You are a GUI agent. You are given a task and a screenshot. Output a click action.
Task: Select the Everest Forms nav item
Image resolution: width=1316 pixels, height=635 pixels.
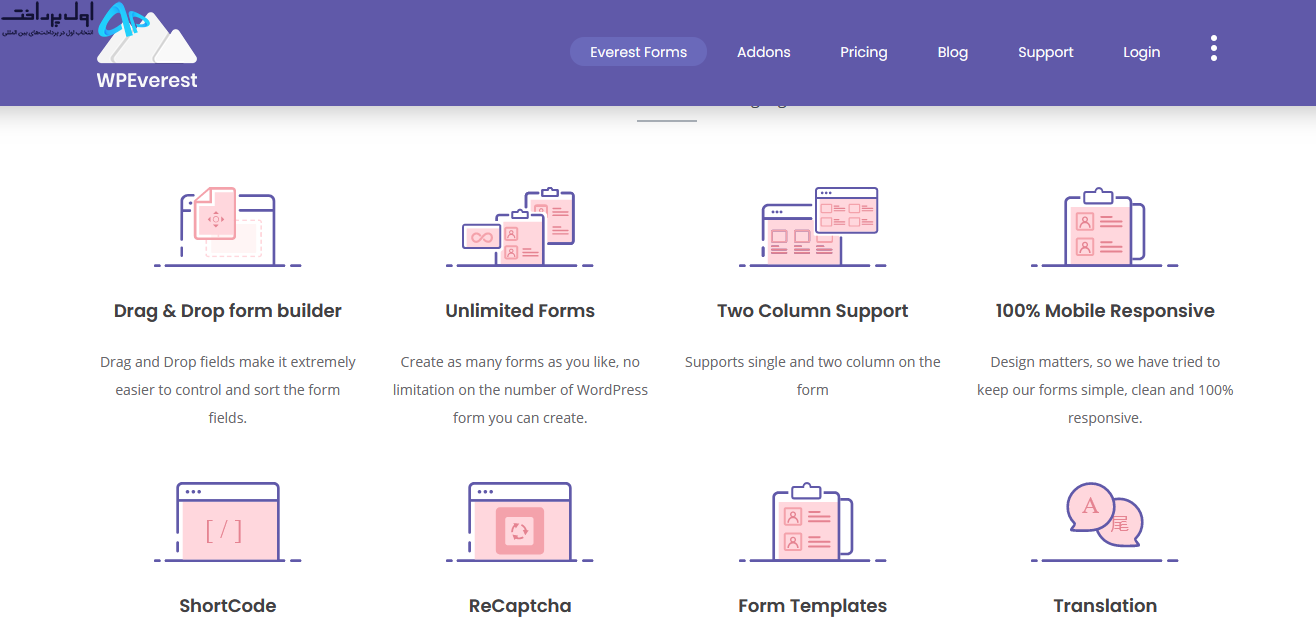click(638, 52)
